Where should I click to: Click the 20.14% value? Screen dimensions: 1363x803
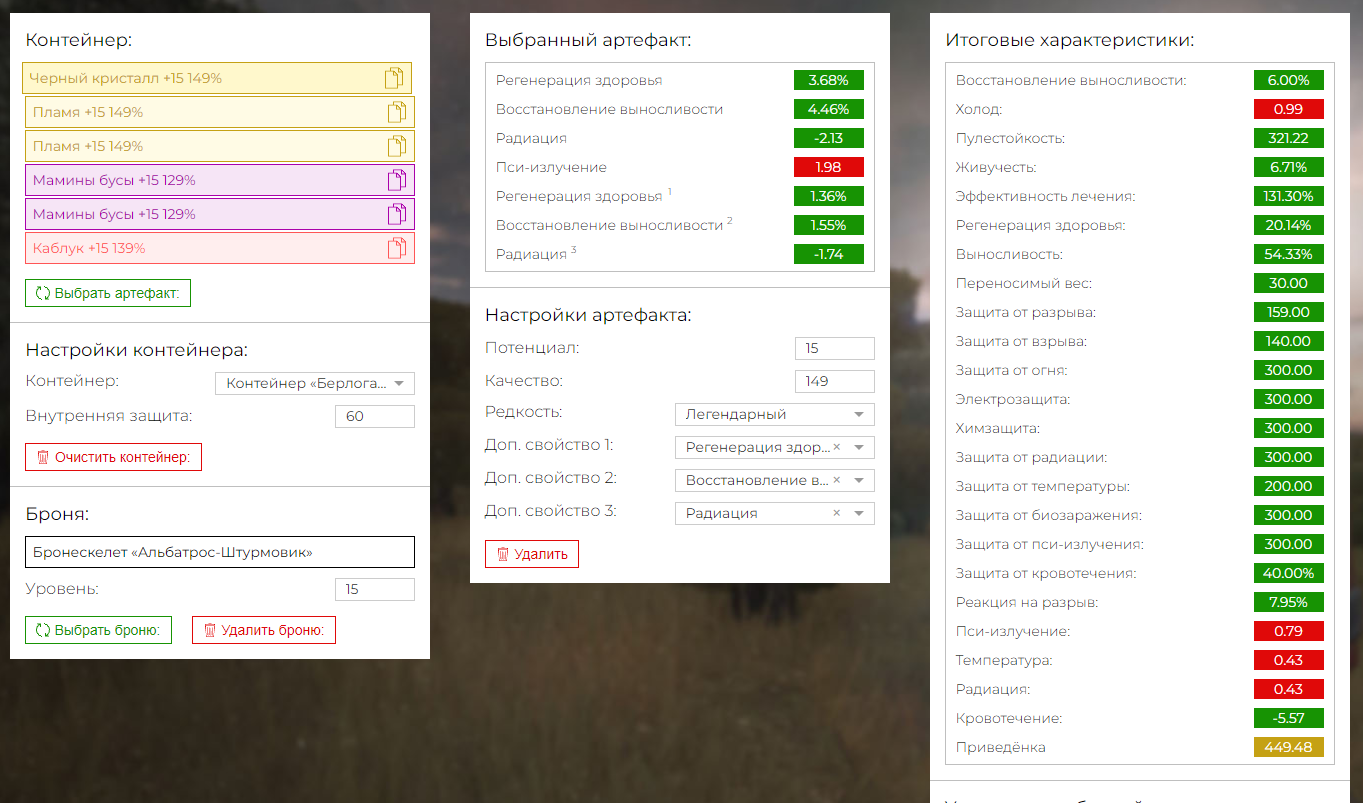[1289, 225]
